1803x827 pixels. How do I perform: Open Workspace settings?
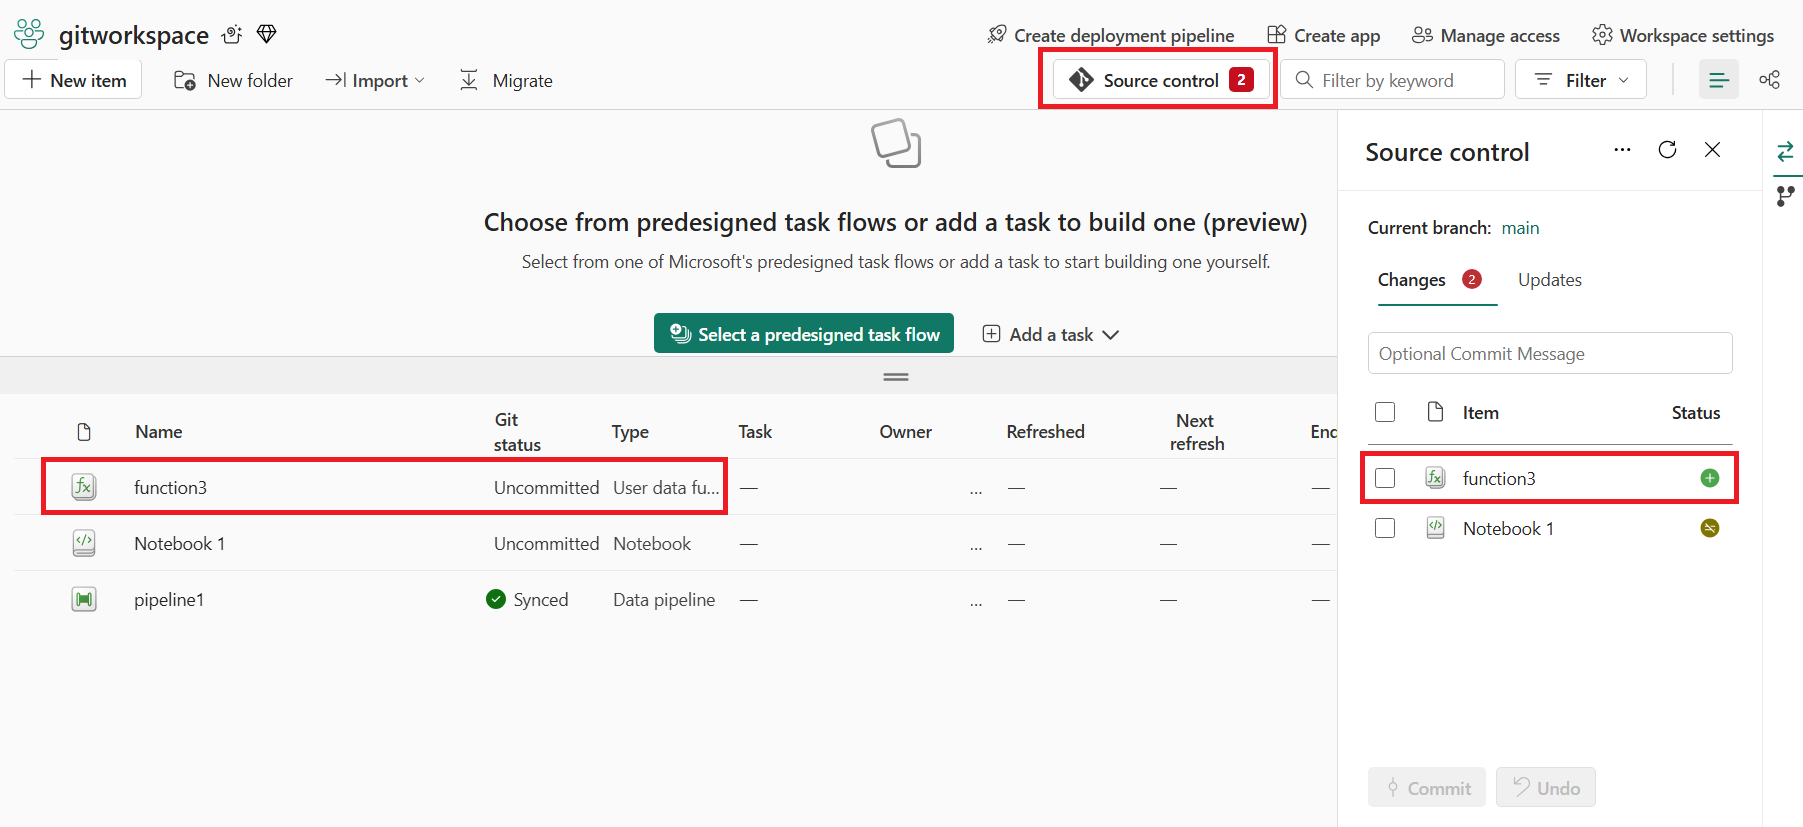coord(1683,35)
